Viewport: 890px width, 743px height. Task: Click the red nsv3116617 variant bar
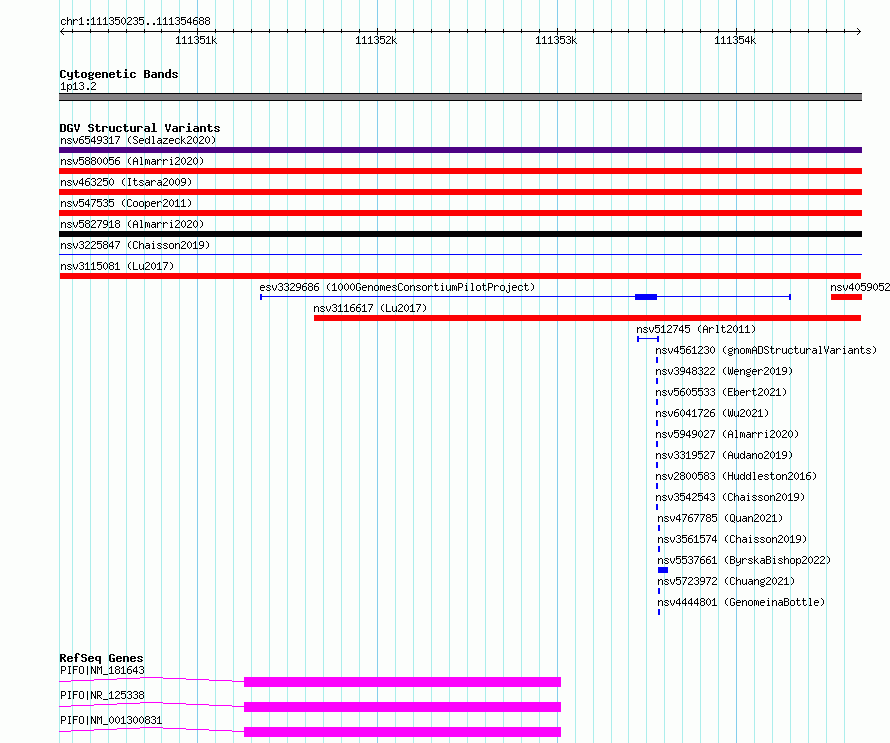[587, 318]
